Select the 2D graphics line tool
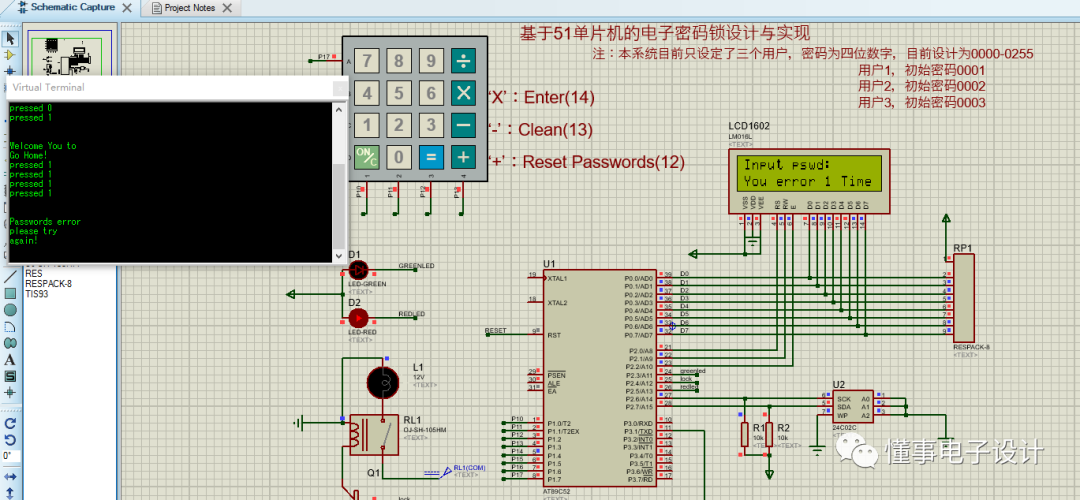The image size is (1080, 500). [10, 277]
